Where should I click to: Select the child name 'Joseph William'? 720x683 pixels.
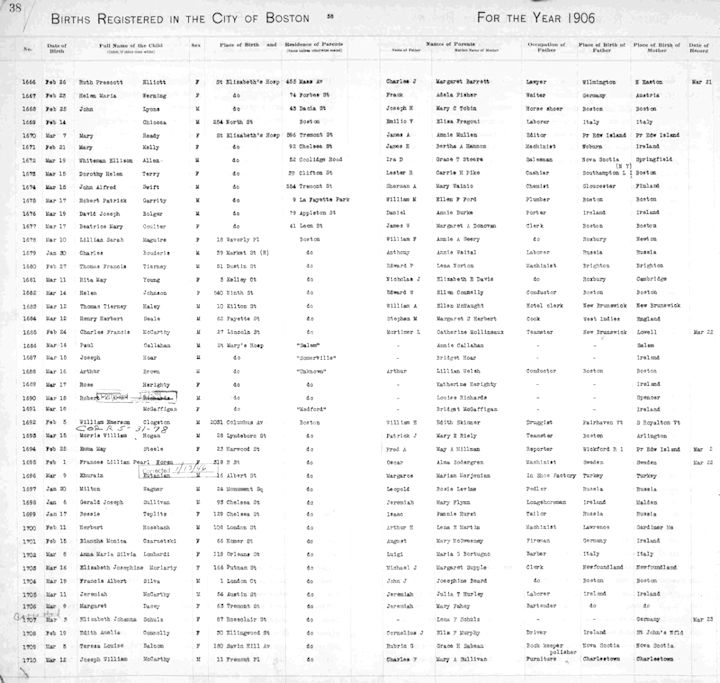[103, 660]
